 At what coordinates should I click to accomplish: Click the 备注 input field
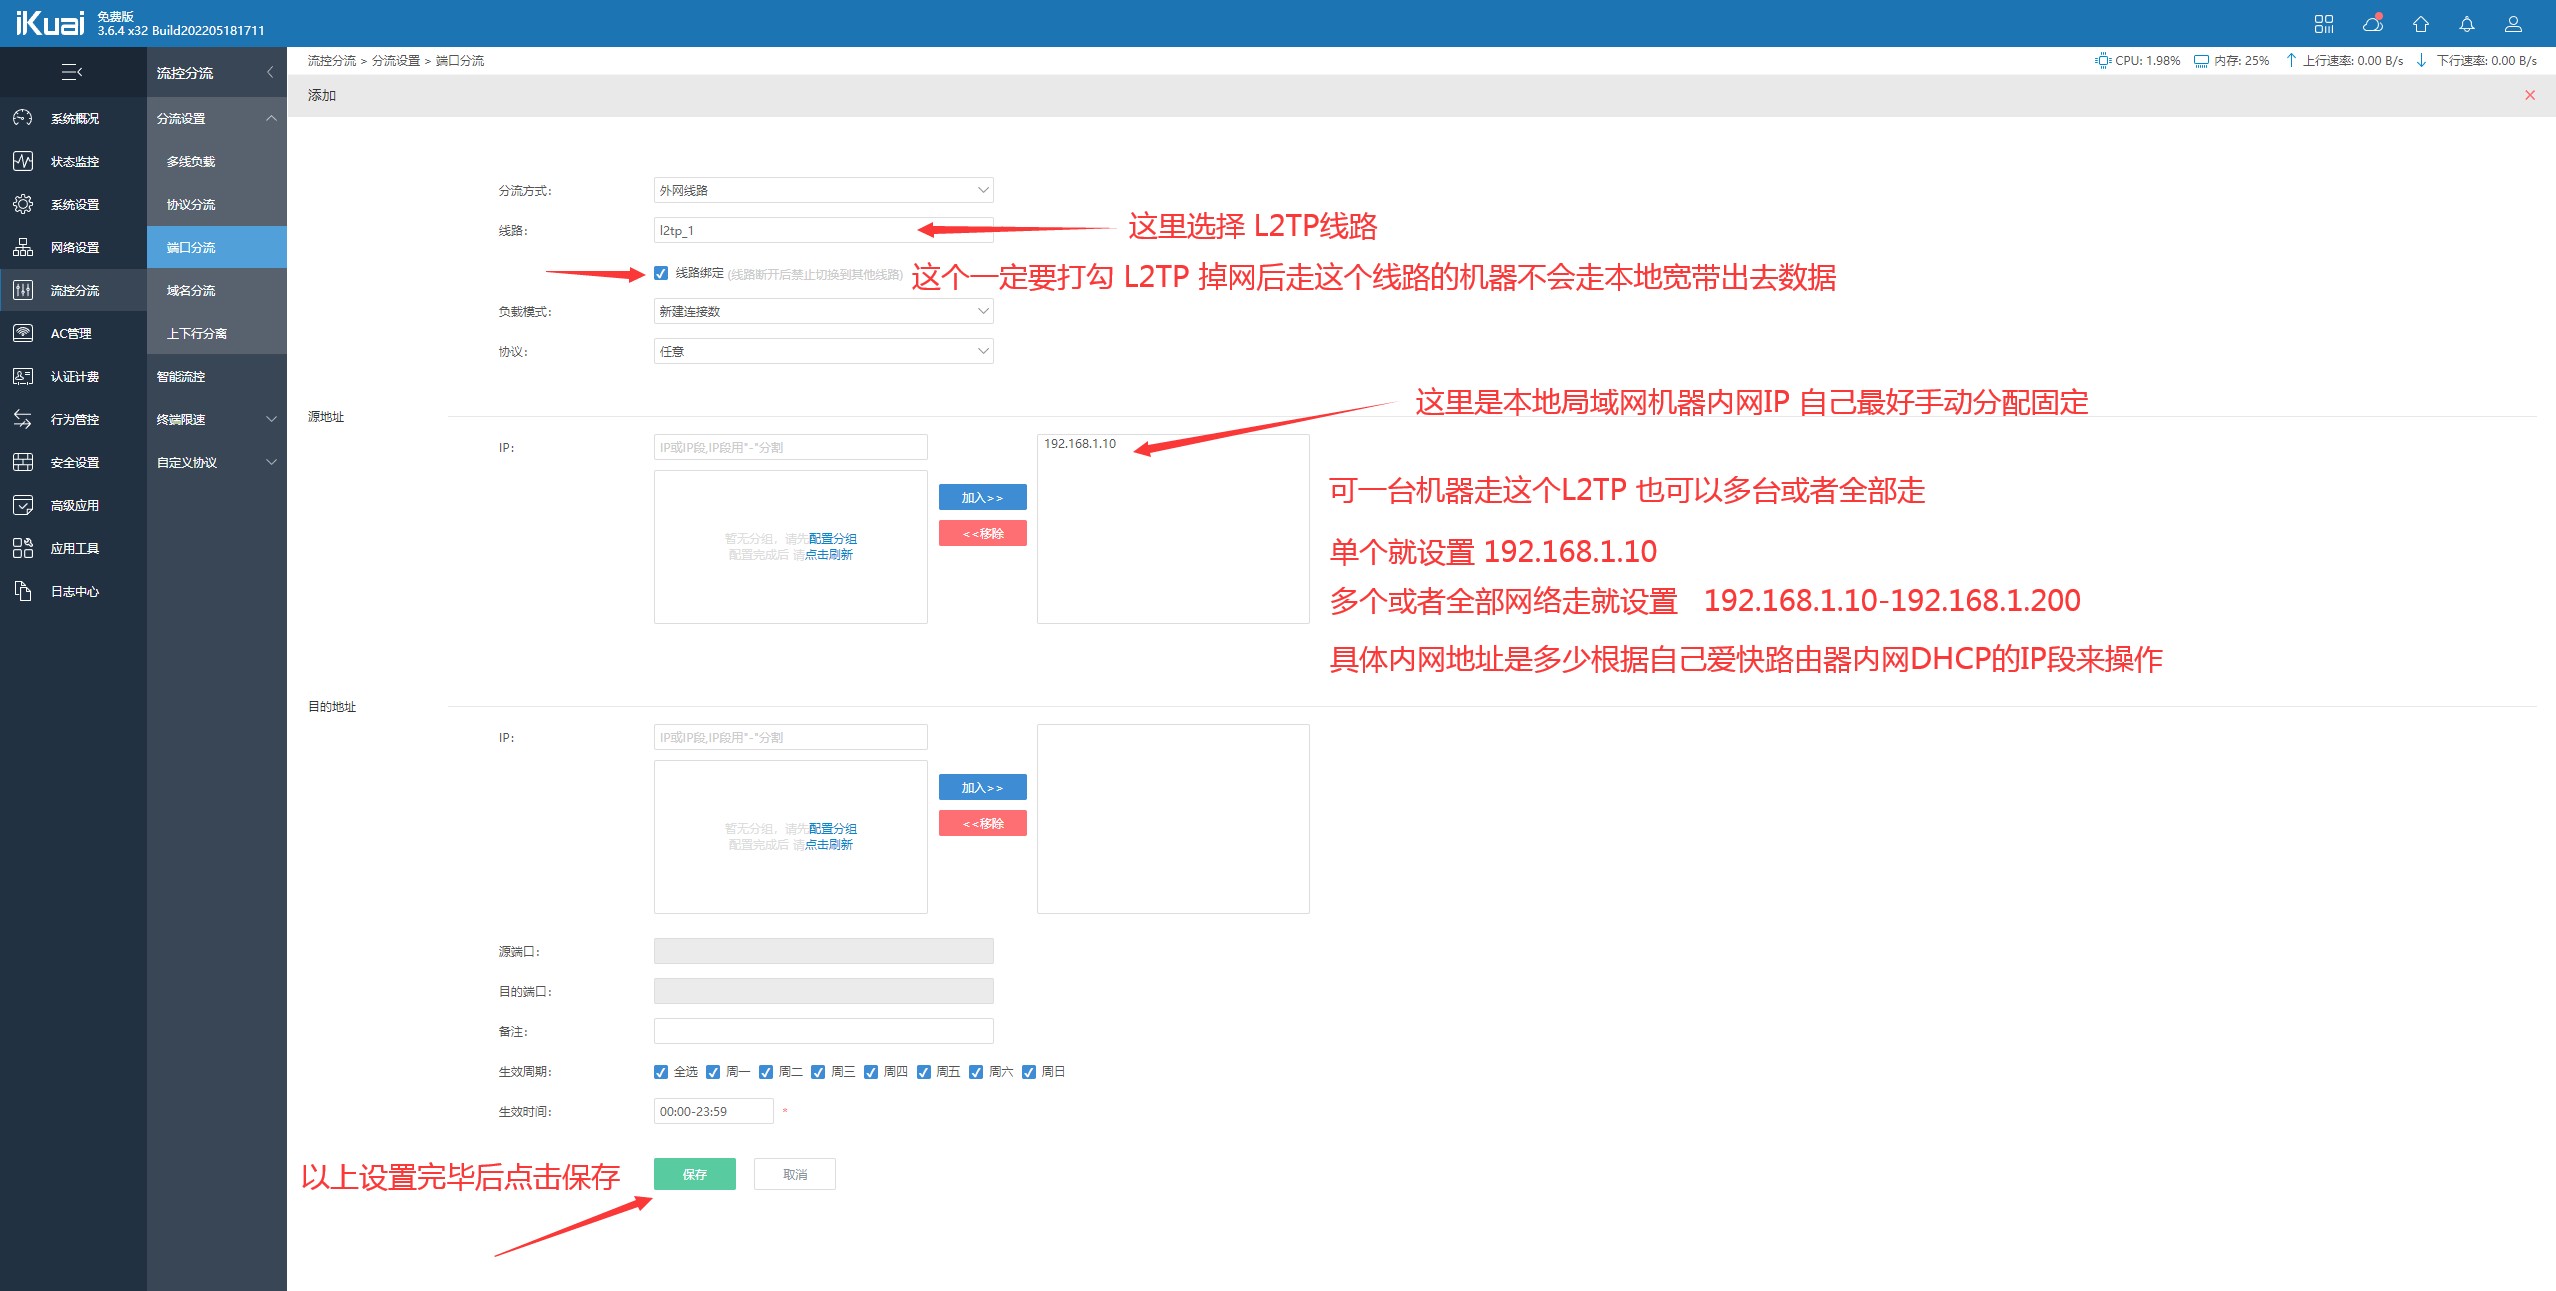823,1031
